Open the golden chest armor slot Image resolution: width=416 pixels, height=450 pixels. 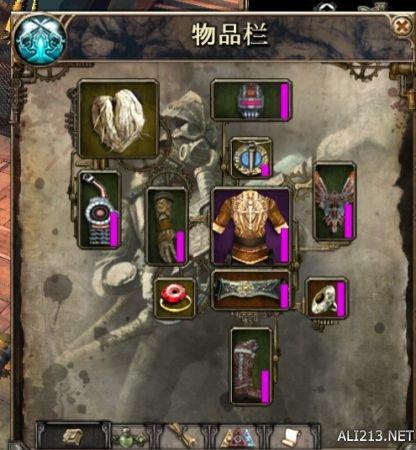click(x=251, y=226)
